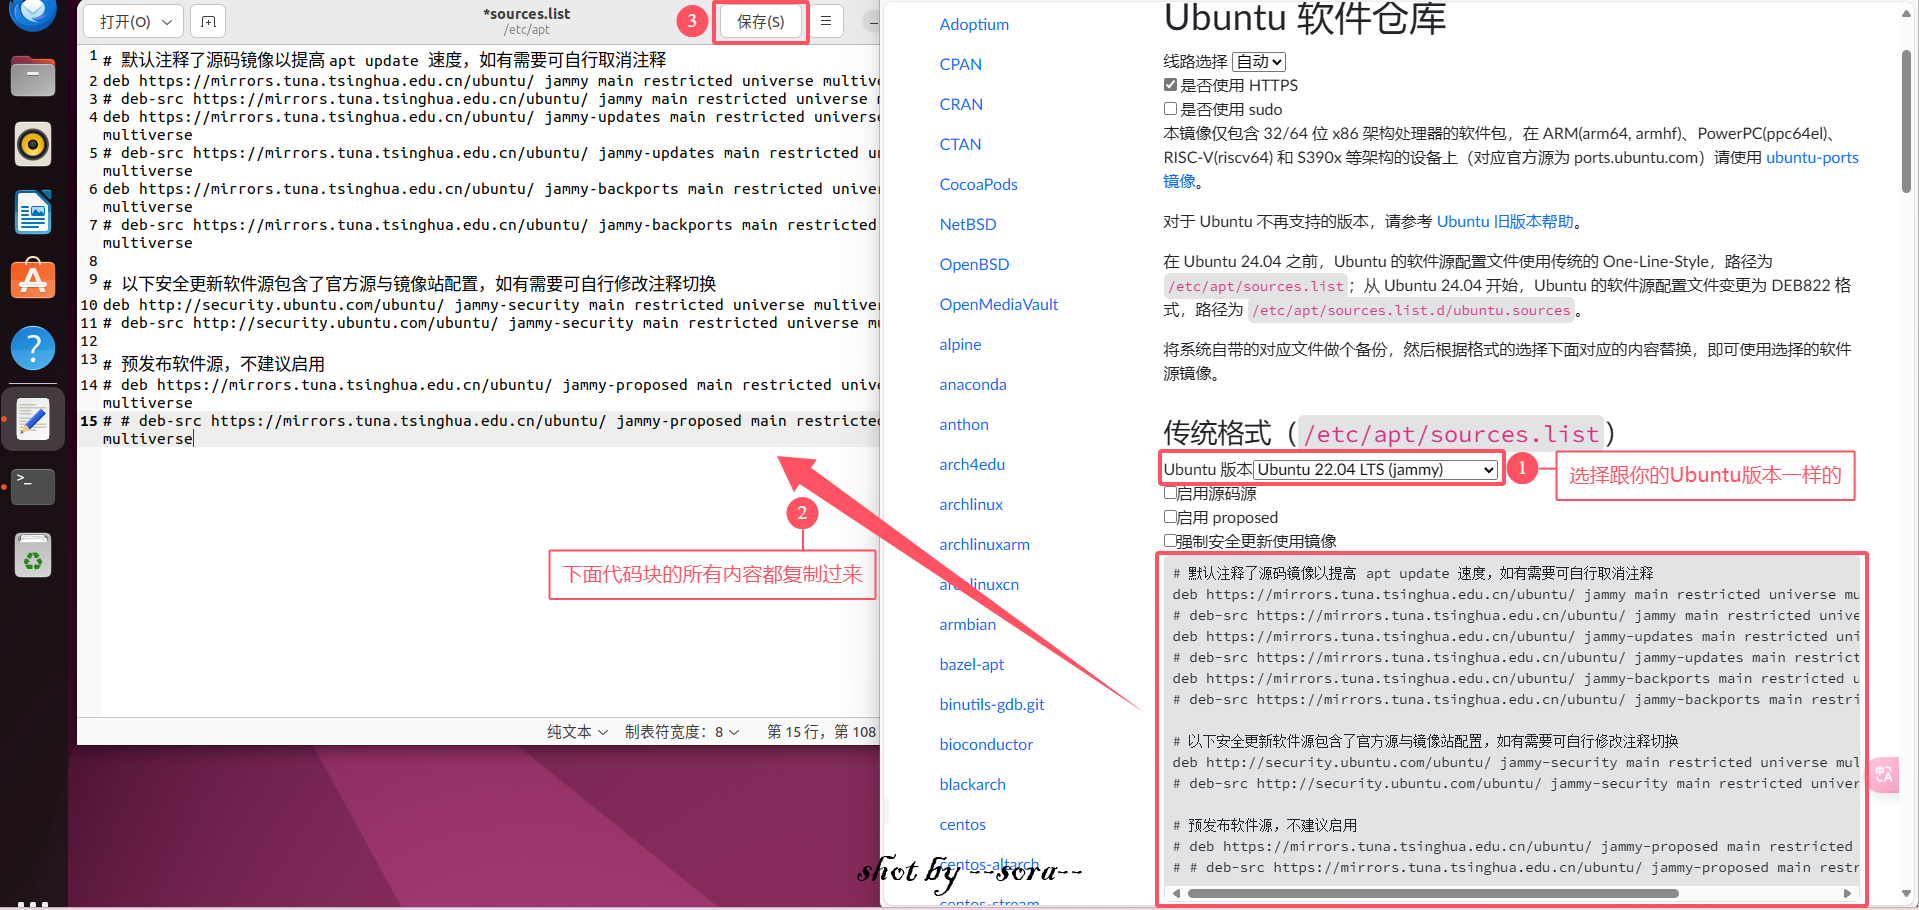This screenshot has width=1919, height=910.
Task: Open the OpenBSD mirror link
Action: point(974,264)
